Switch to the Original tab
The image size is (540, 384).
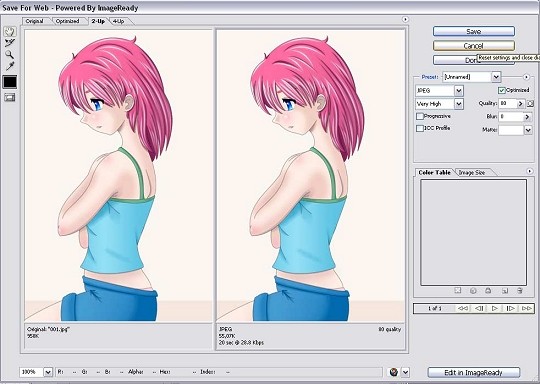click(x=35, y=21)
